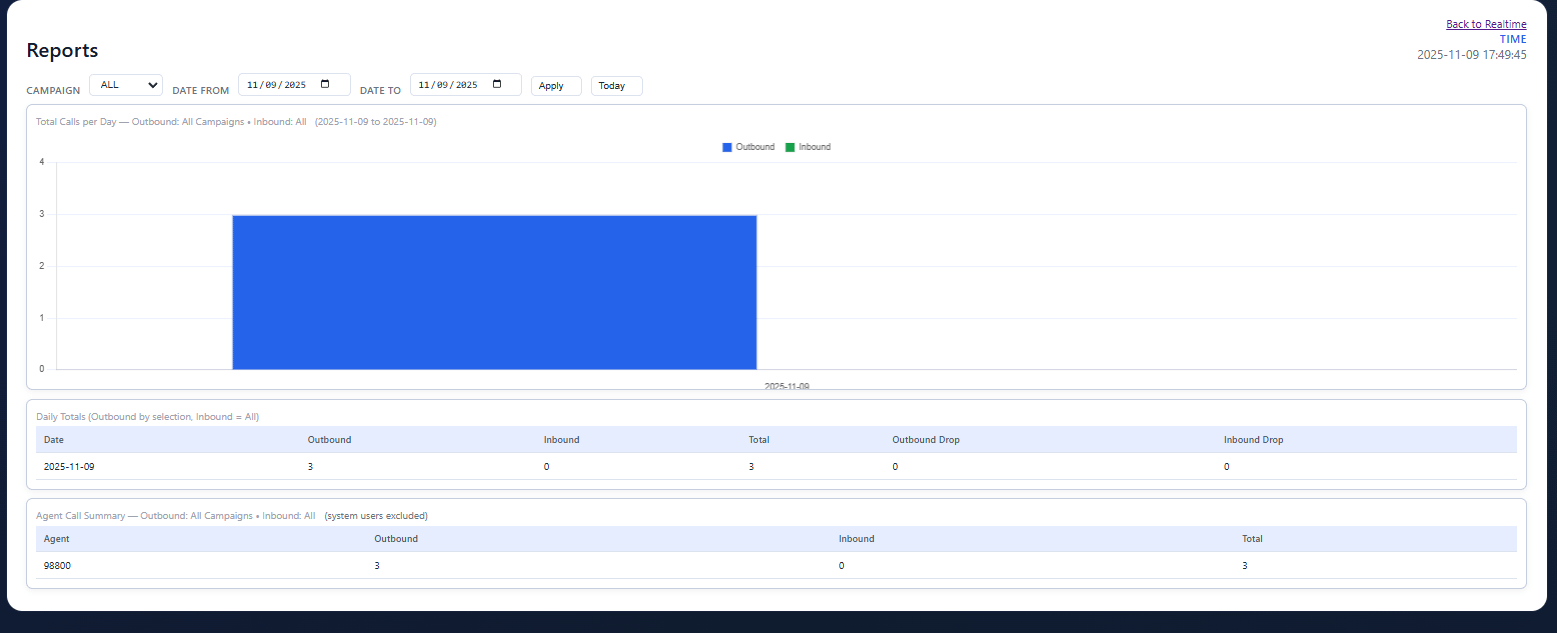This screenshot has height=633, width=1557.
Task: Click the Agent column header
Action: pos(55,538)
